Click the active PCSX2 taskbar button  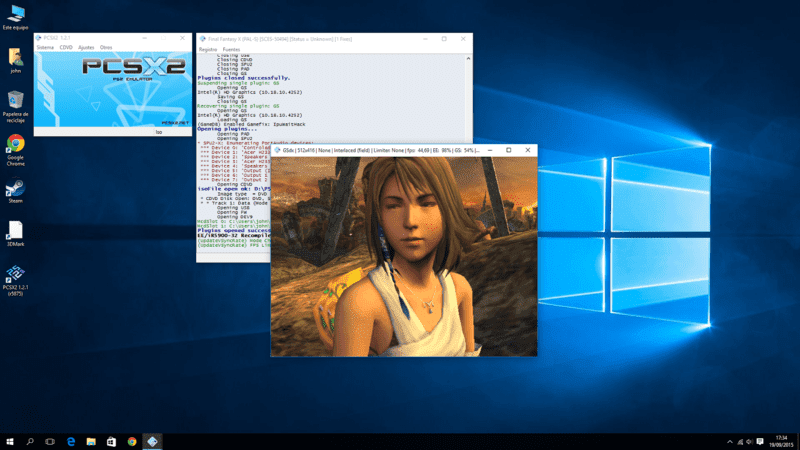pyautogui.click(x=152, y=441)
